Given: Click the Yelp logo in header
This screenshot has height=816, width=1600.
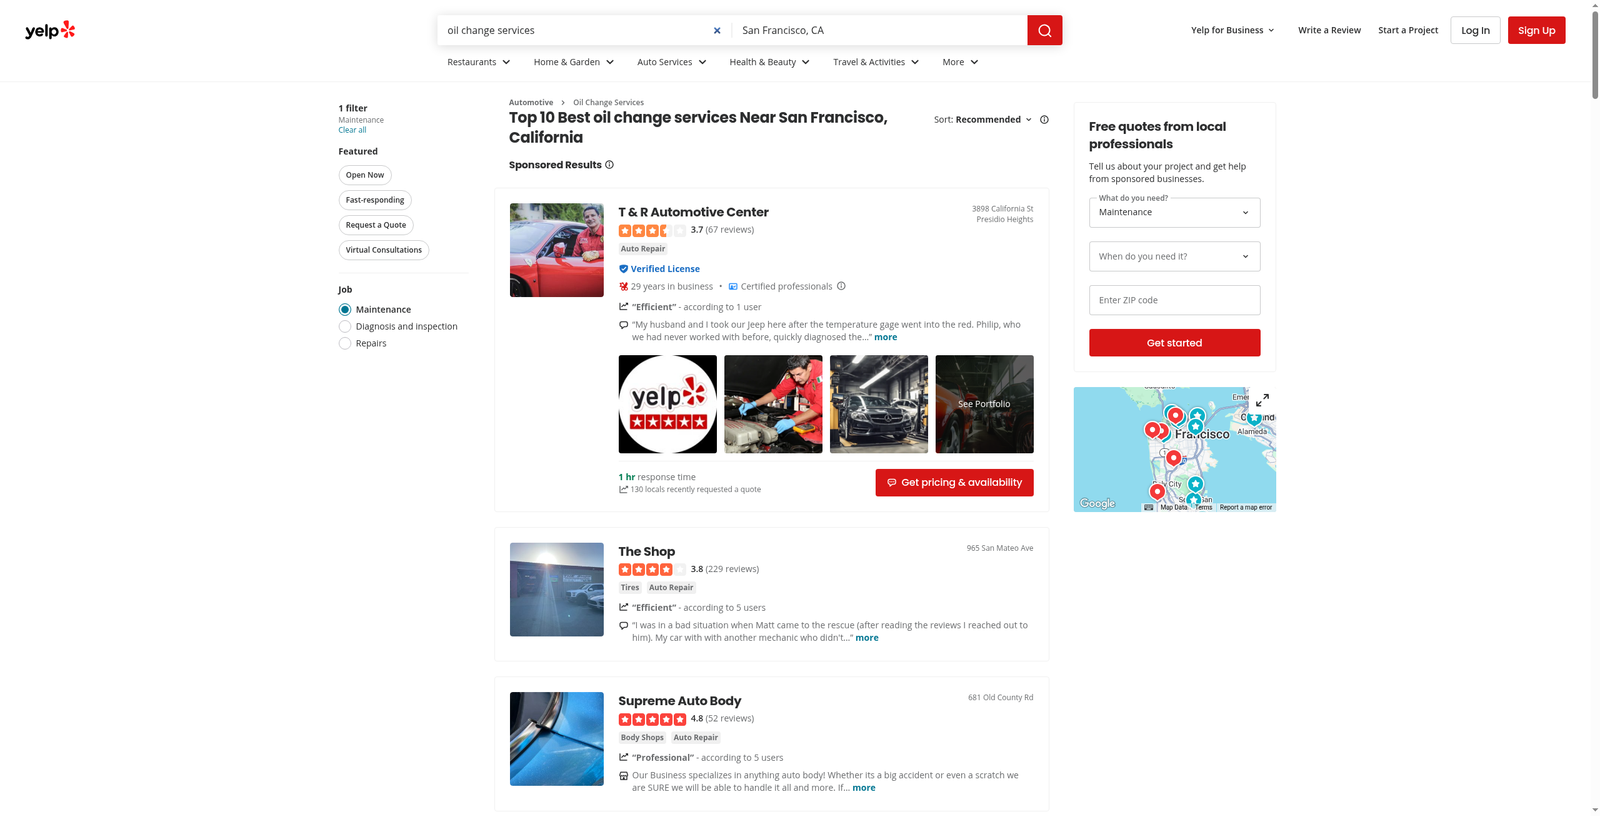Looking at the screenshot, I should (50, 30).
